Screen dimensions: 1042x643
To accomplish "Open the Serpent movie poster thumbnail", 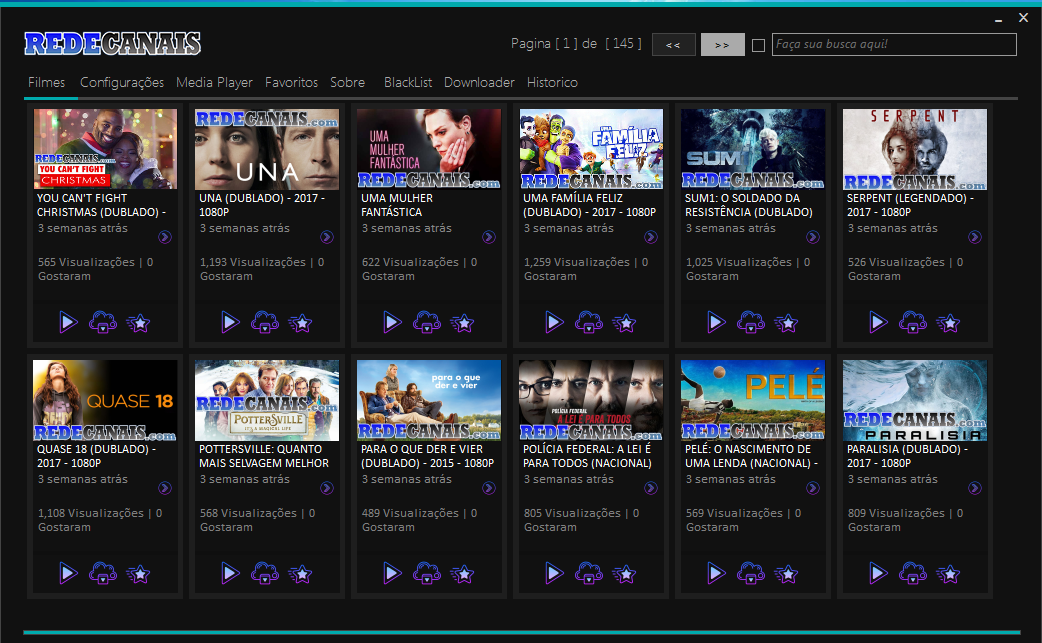I will pos(914,149).
